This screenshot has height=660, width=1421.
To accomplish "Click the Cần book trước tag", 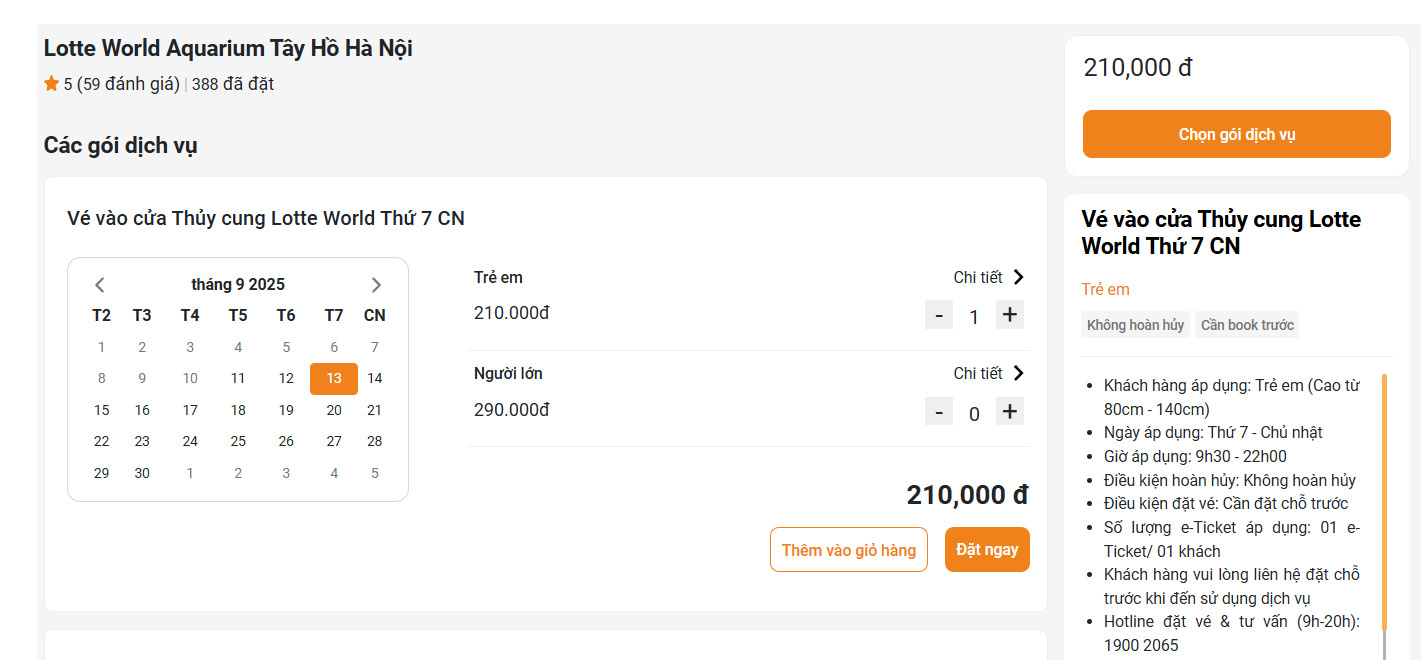I will [x=1246, y=325].
